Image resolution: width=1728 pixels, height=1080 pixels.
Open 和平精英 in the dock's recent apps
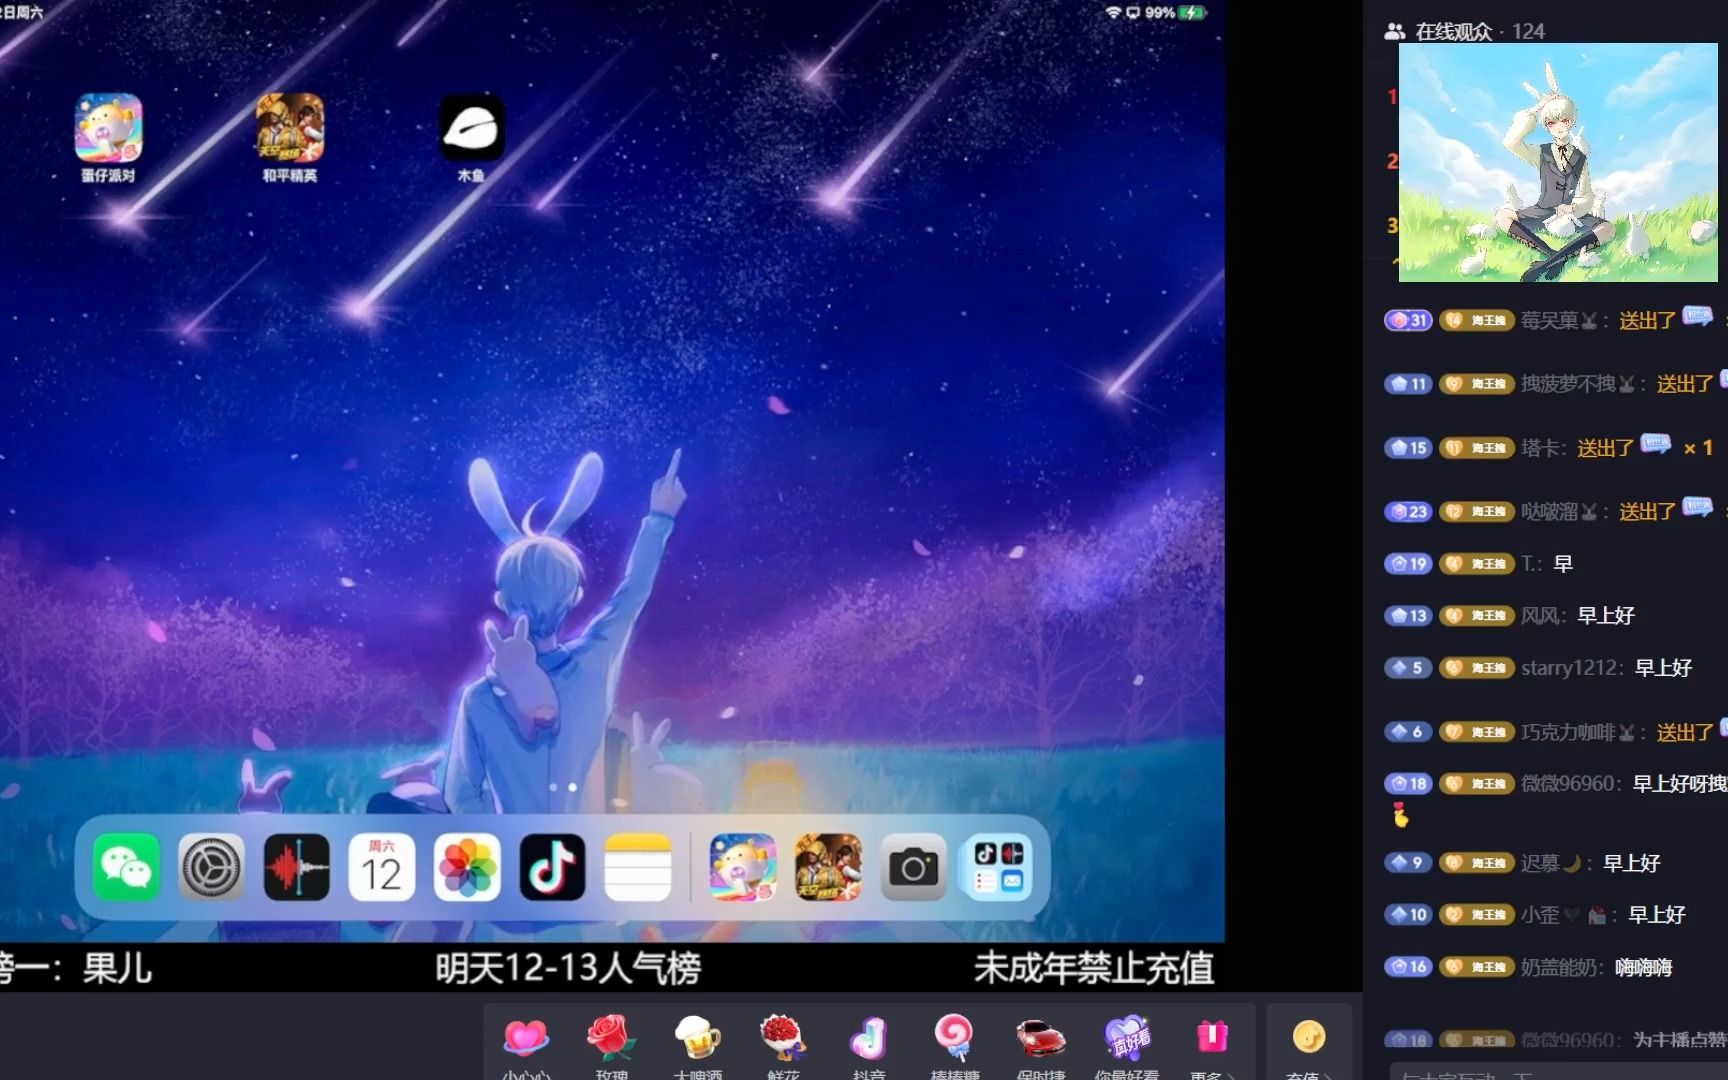(x=828, y=867)
